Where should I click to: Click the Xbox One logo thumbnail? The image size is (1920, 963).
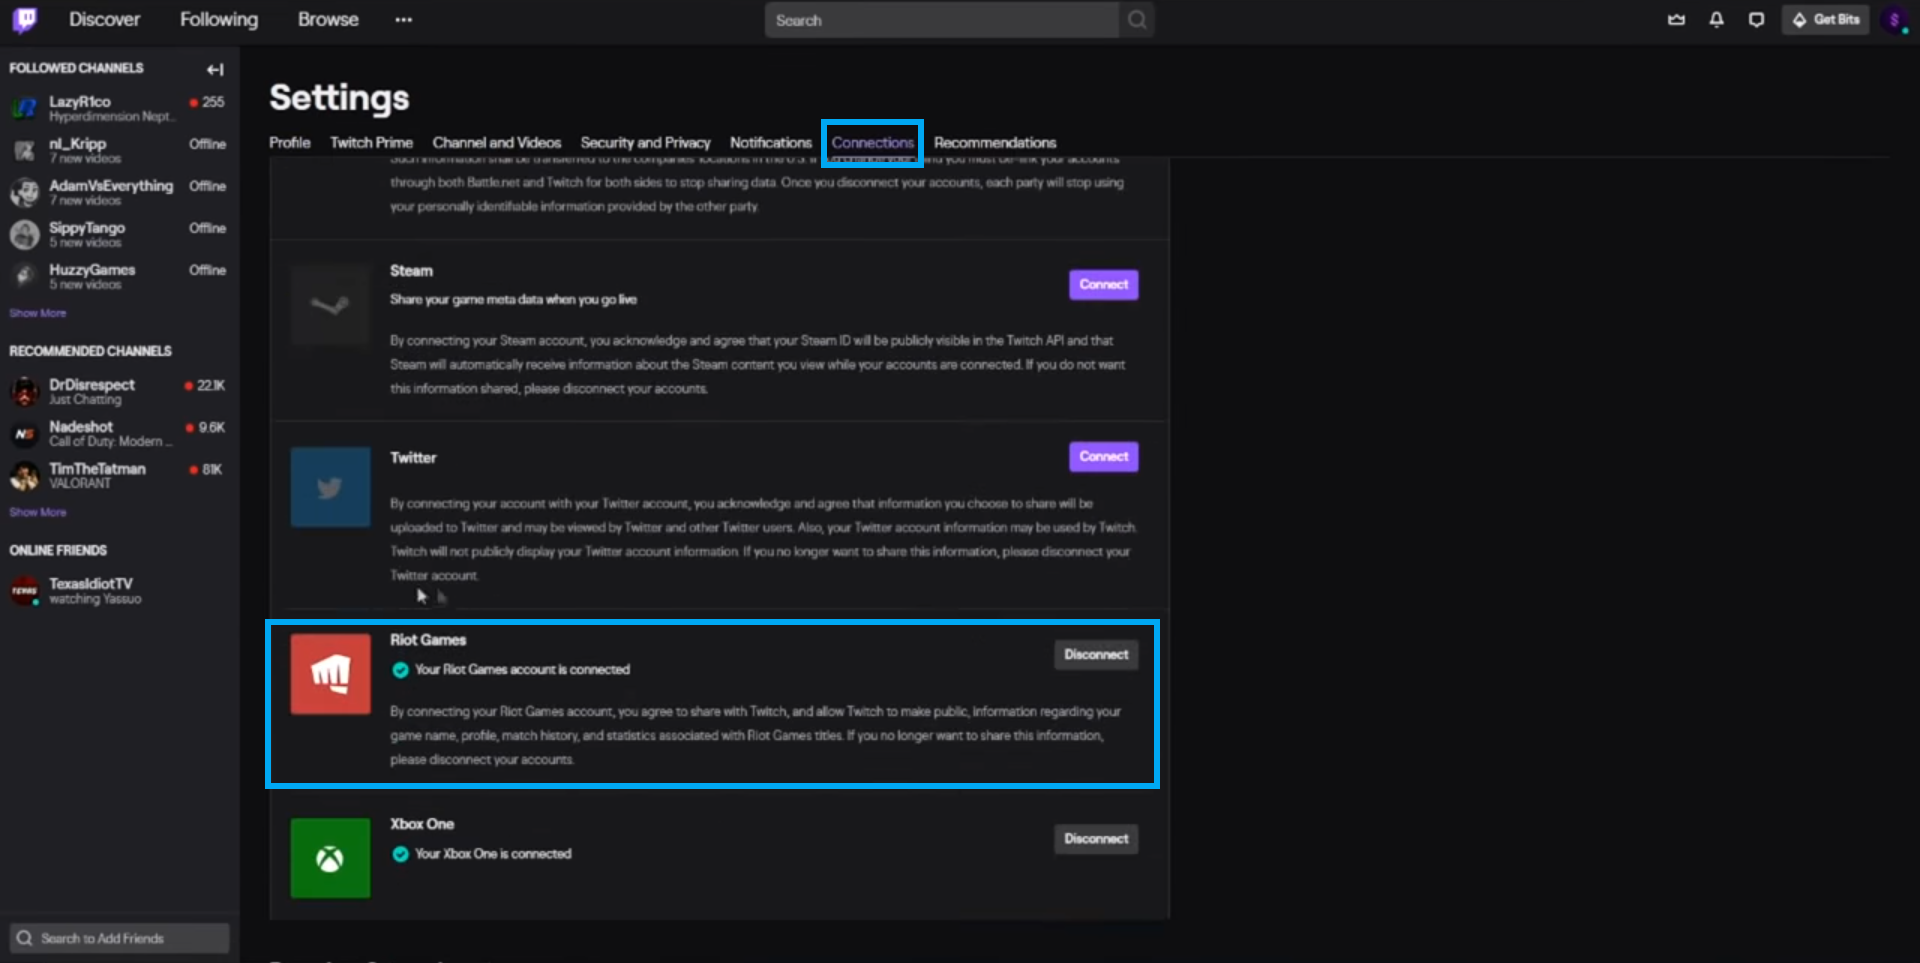click(330, 858)
